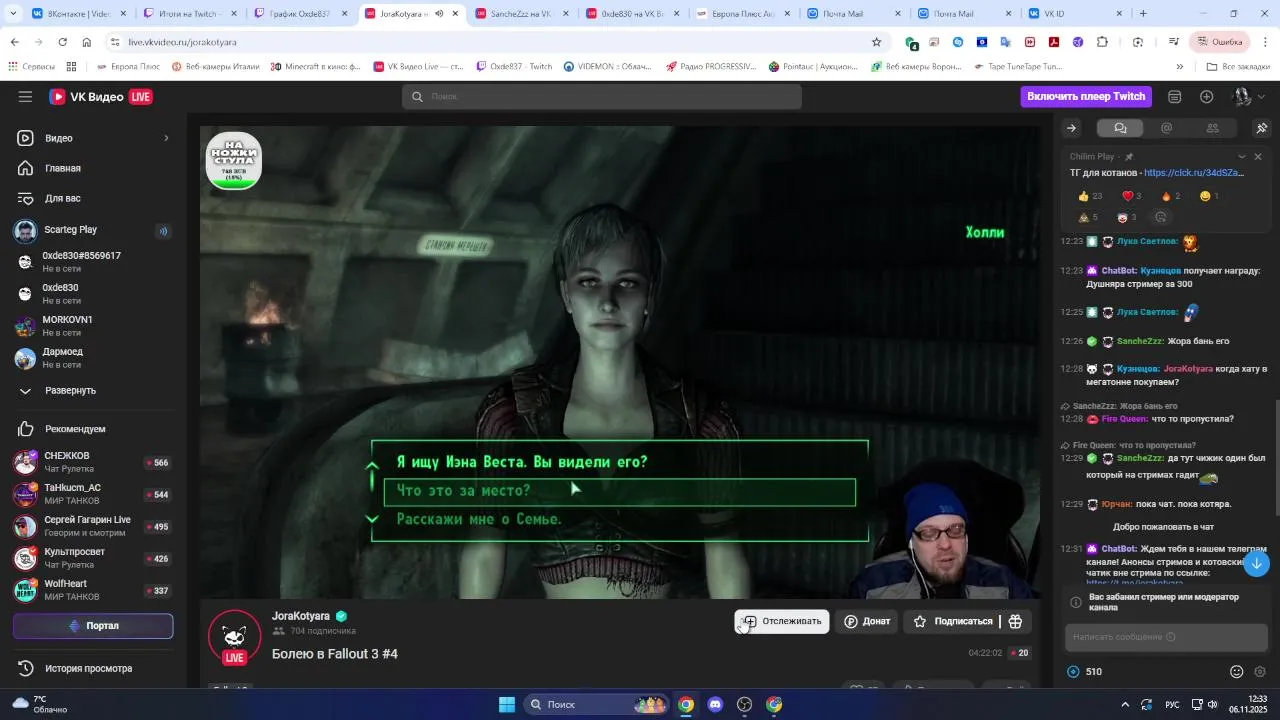This screenshot has width=1280, height=720.
Task: Open Сергей Гагарин Live stream
Action: (x=94, y=526)
